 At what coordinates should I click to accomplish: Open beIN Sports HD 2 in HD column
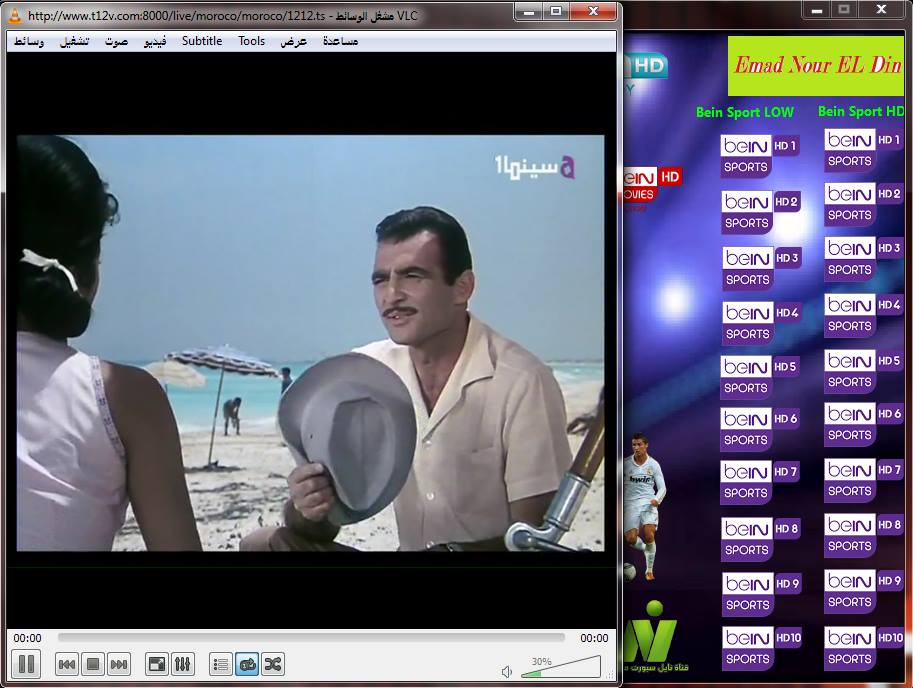point(864,204)
